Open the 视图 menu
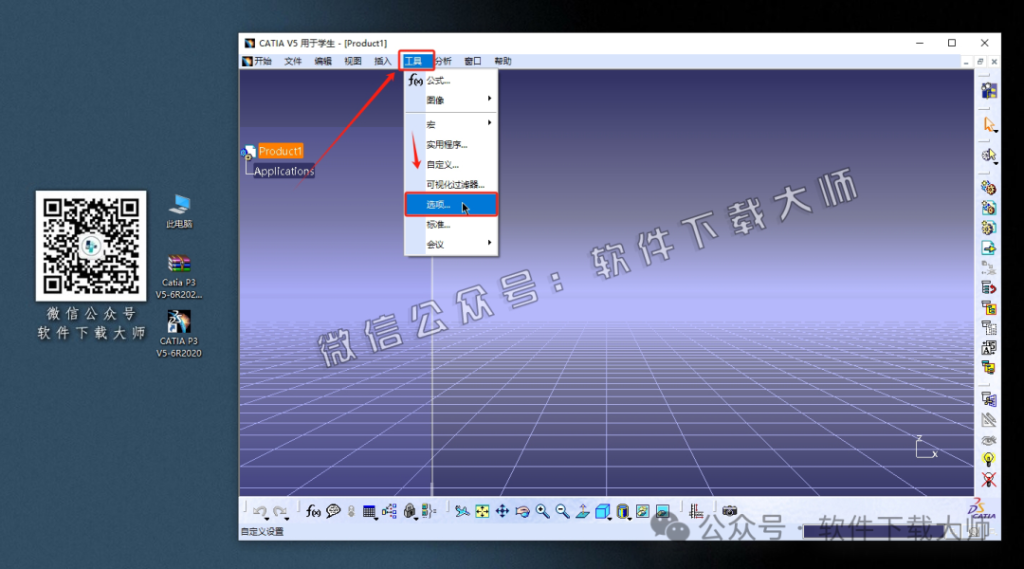The image size is (1024, 569). 353,61
